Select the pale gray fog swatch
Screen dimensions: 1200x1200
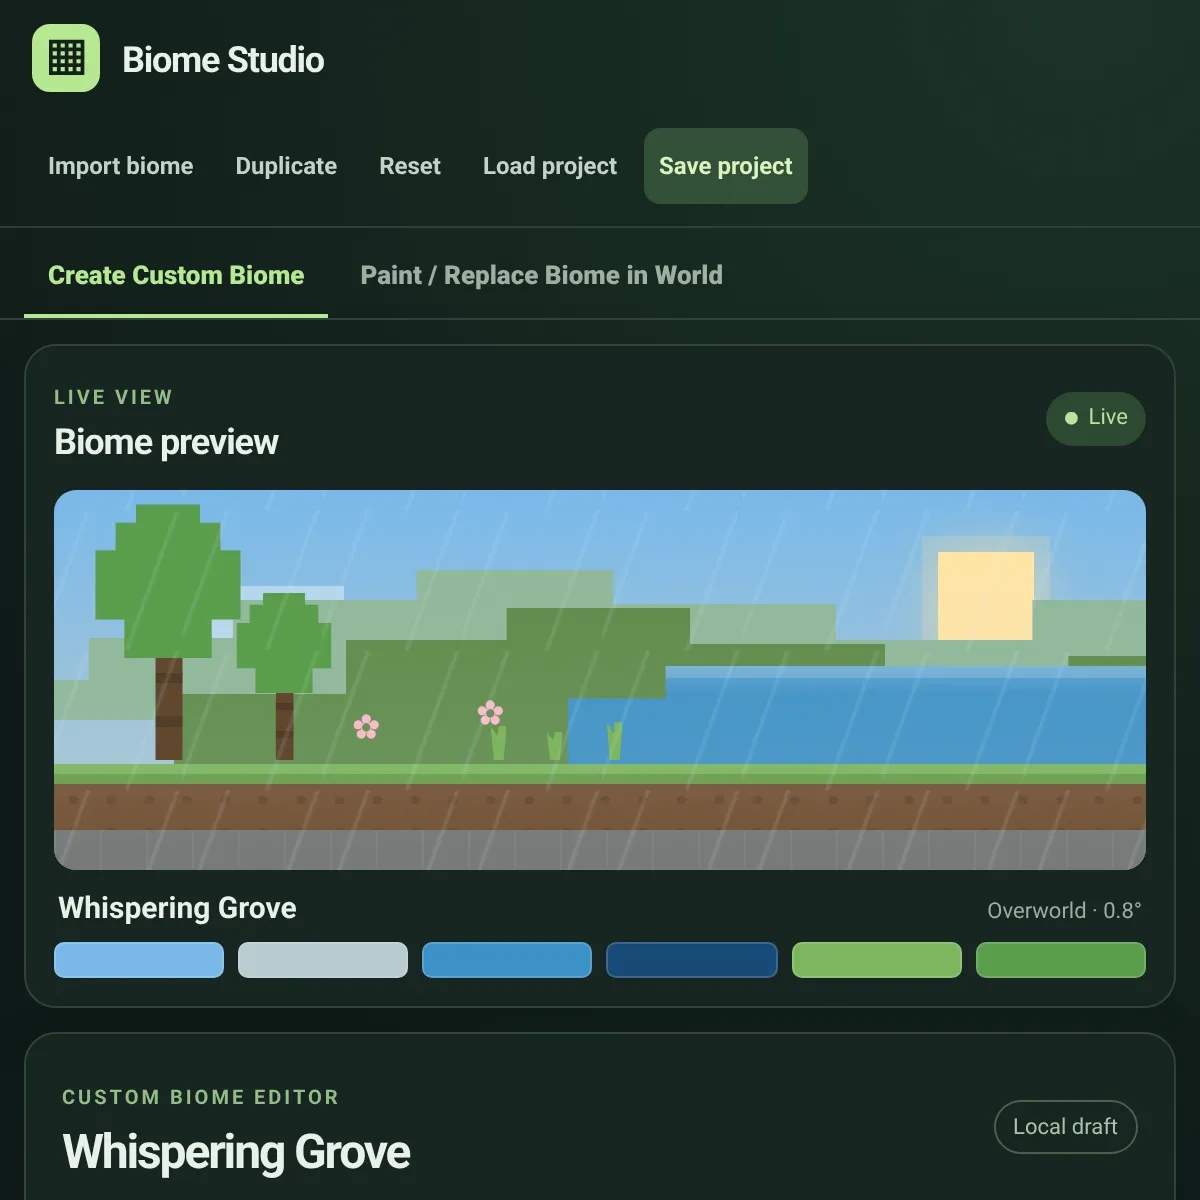323,960
